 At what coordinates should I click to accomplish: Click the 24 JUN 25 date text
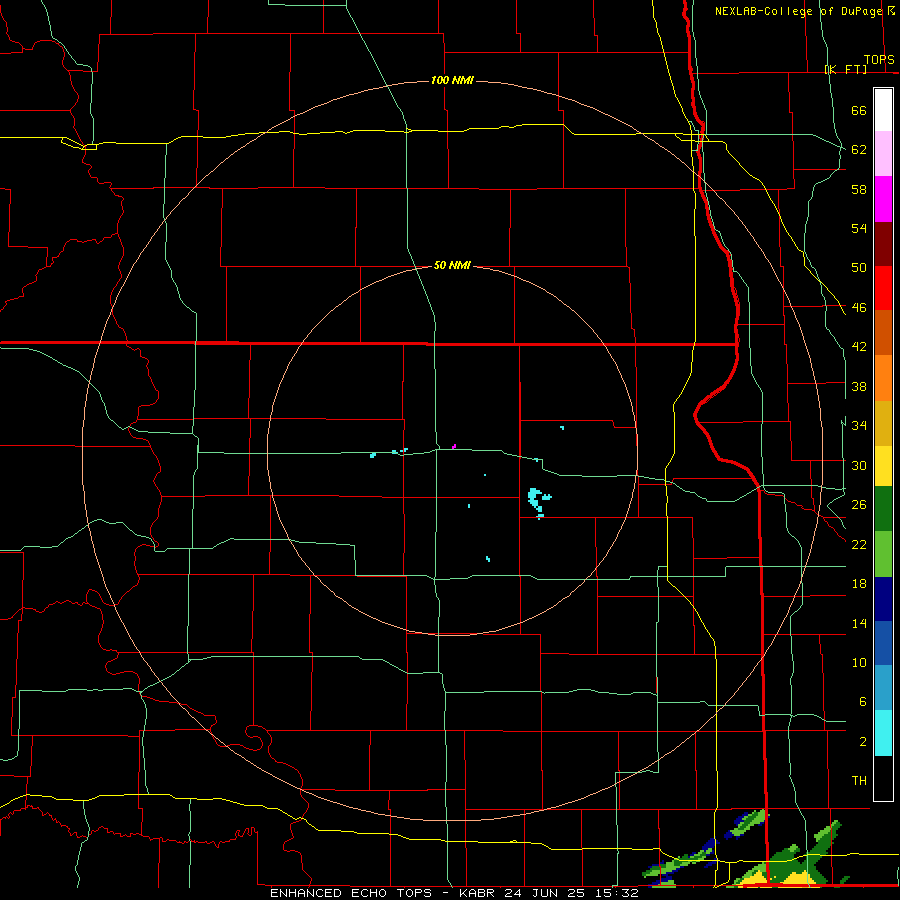tap(546, 893)
